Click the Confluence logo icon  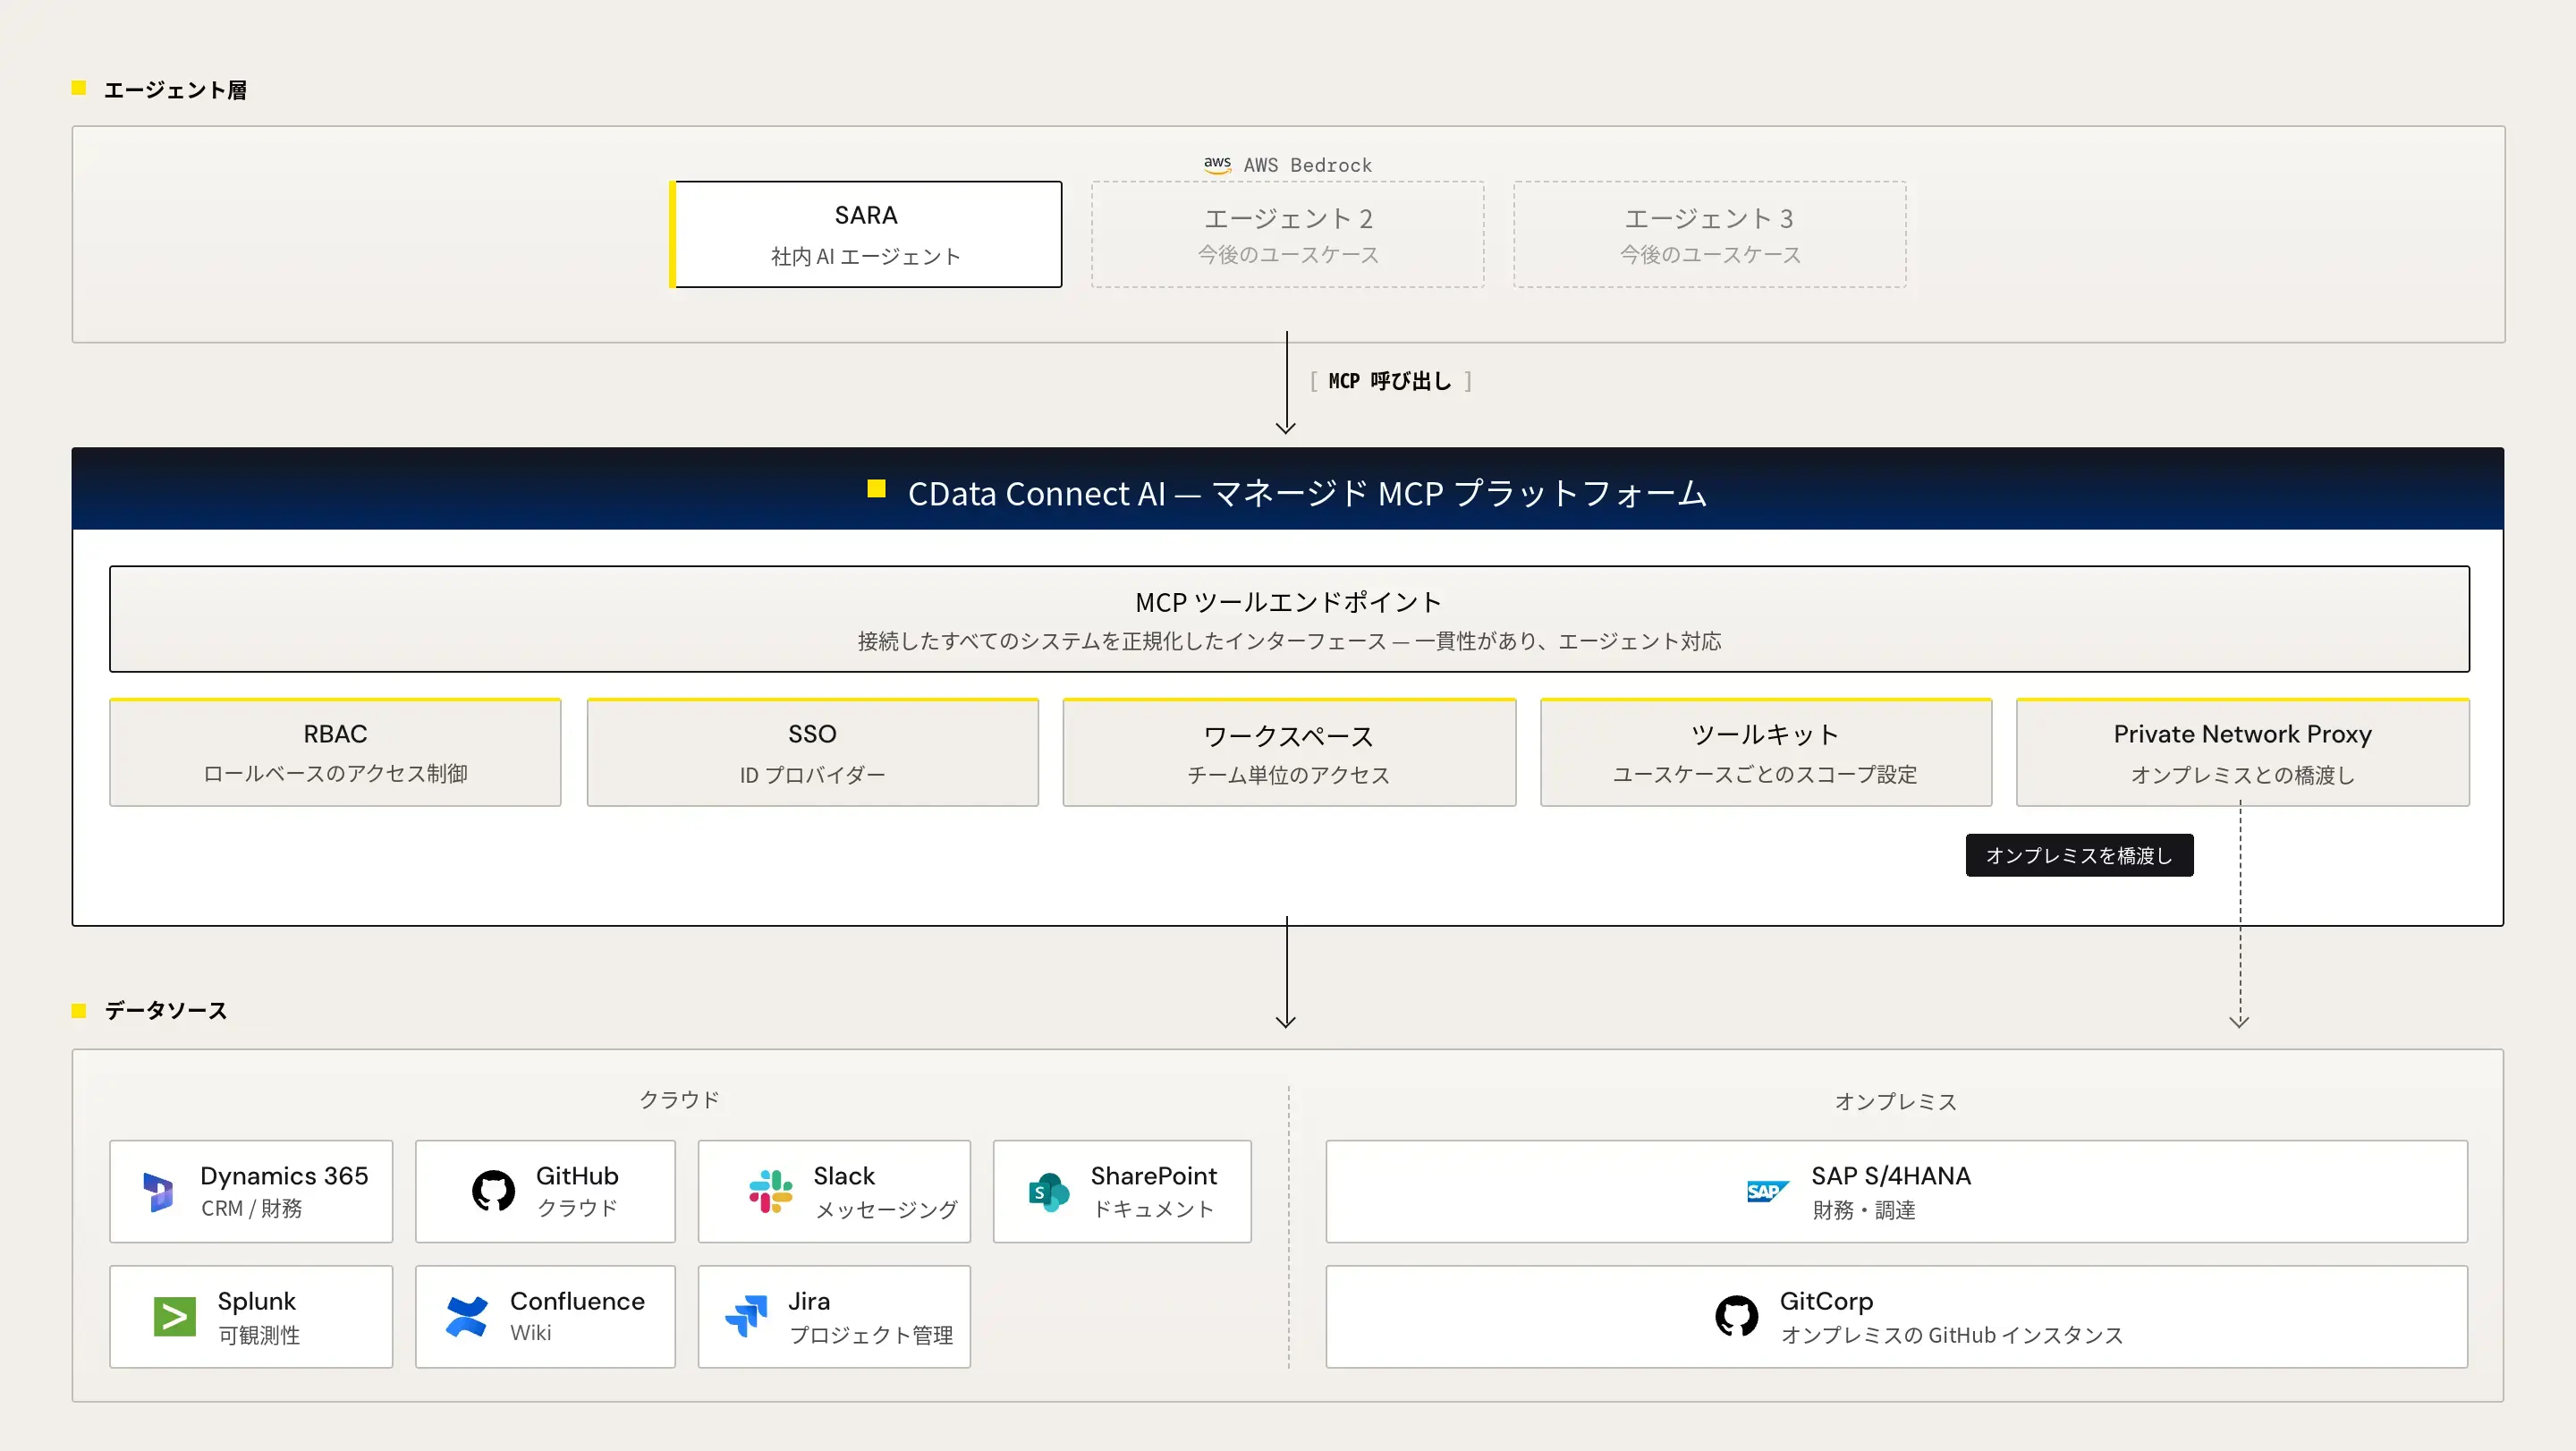pyautogui.click(x=466, y=1316)
